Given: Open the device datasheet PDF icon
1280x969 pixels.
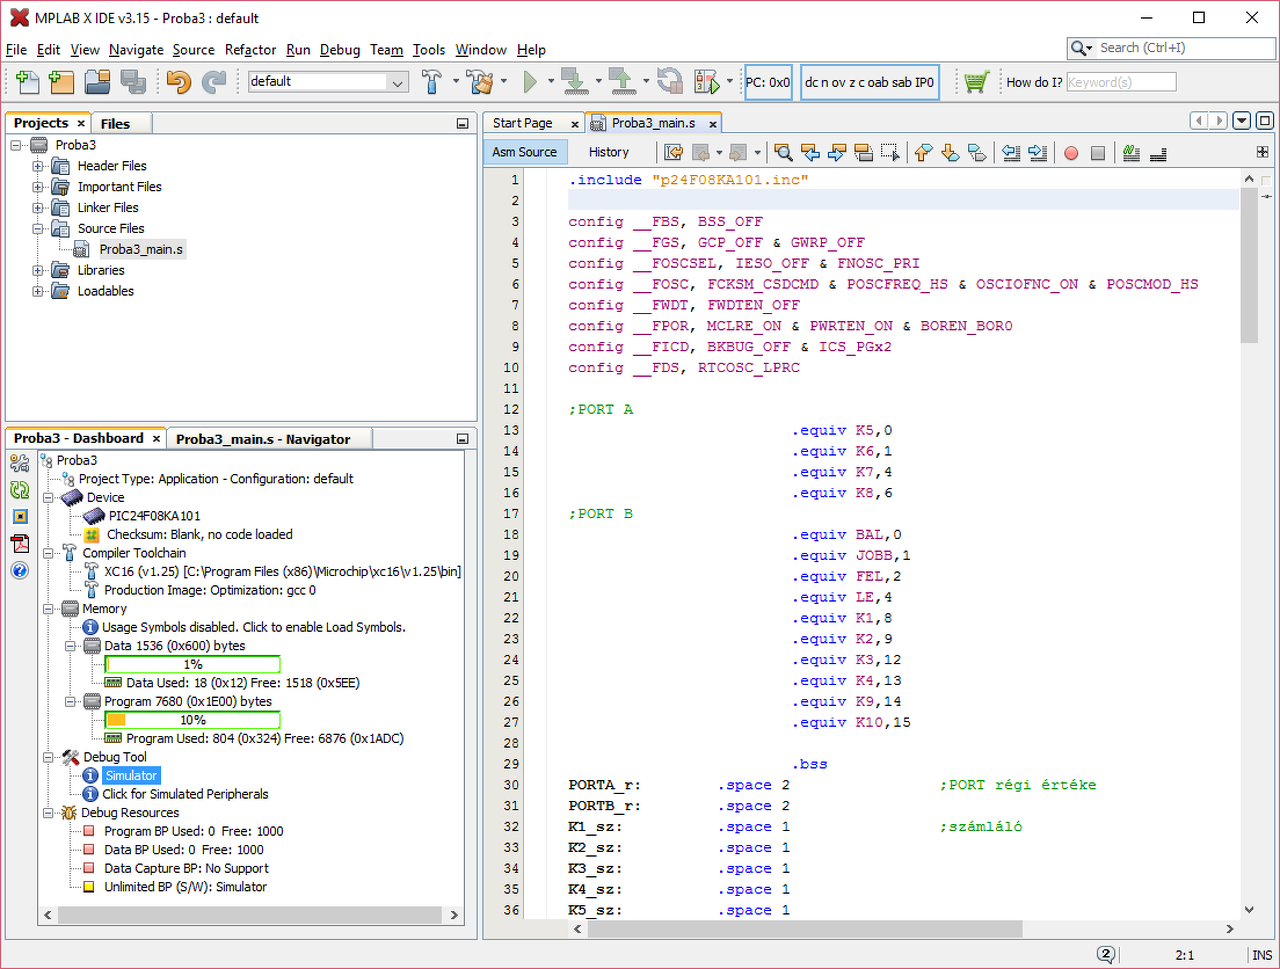Looking at the screenshot, I should (19, 543).
